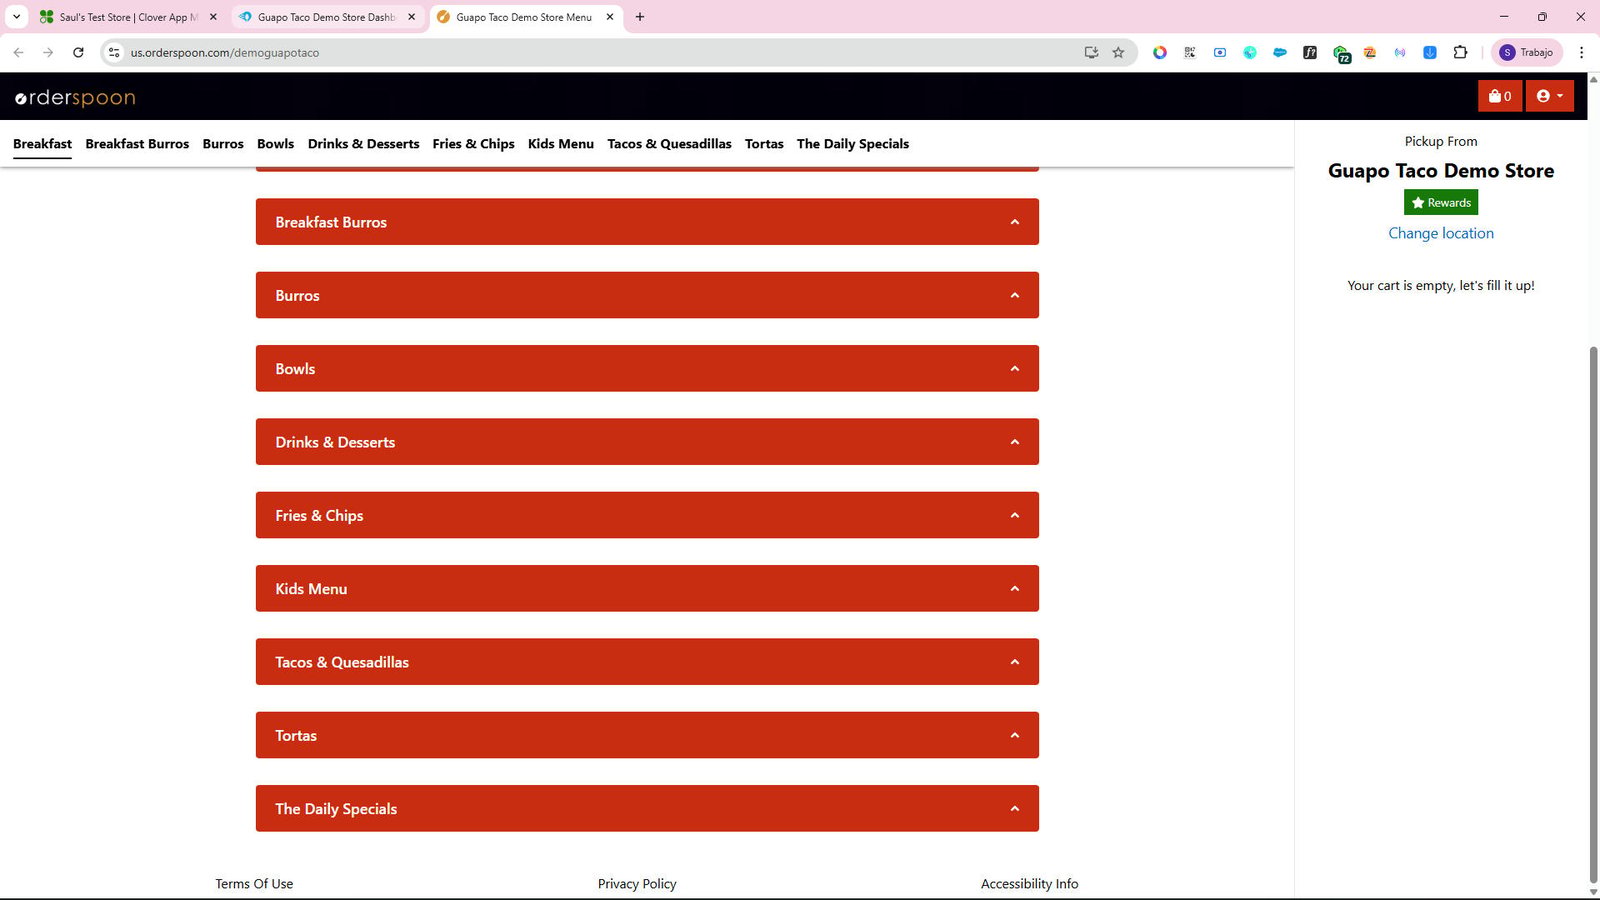Open the Trabajo profile button
Screen dimensions: 1600x900
click(x=1527, y=52)
